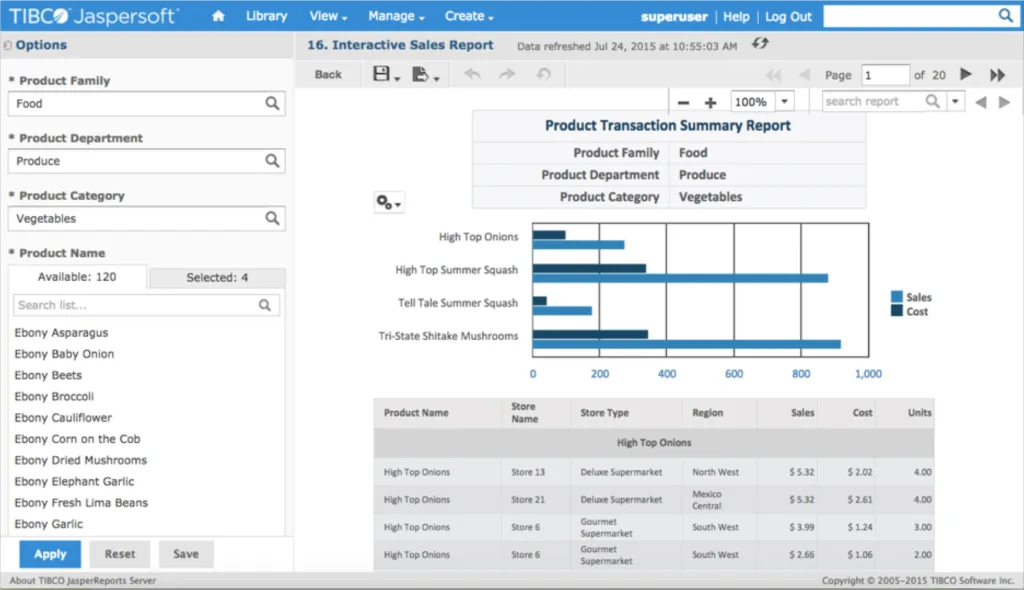Click the Product Family search icon
This screenshot has height=590, width=1024.
[272, 103]
